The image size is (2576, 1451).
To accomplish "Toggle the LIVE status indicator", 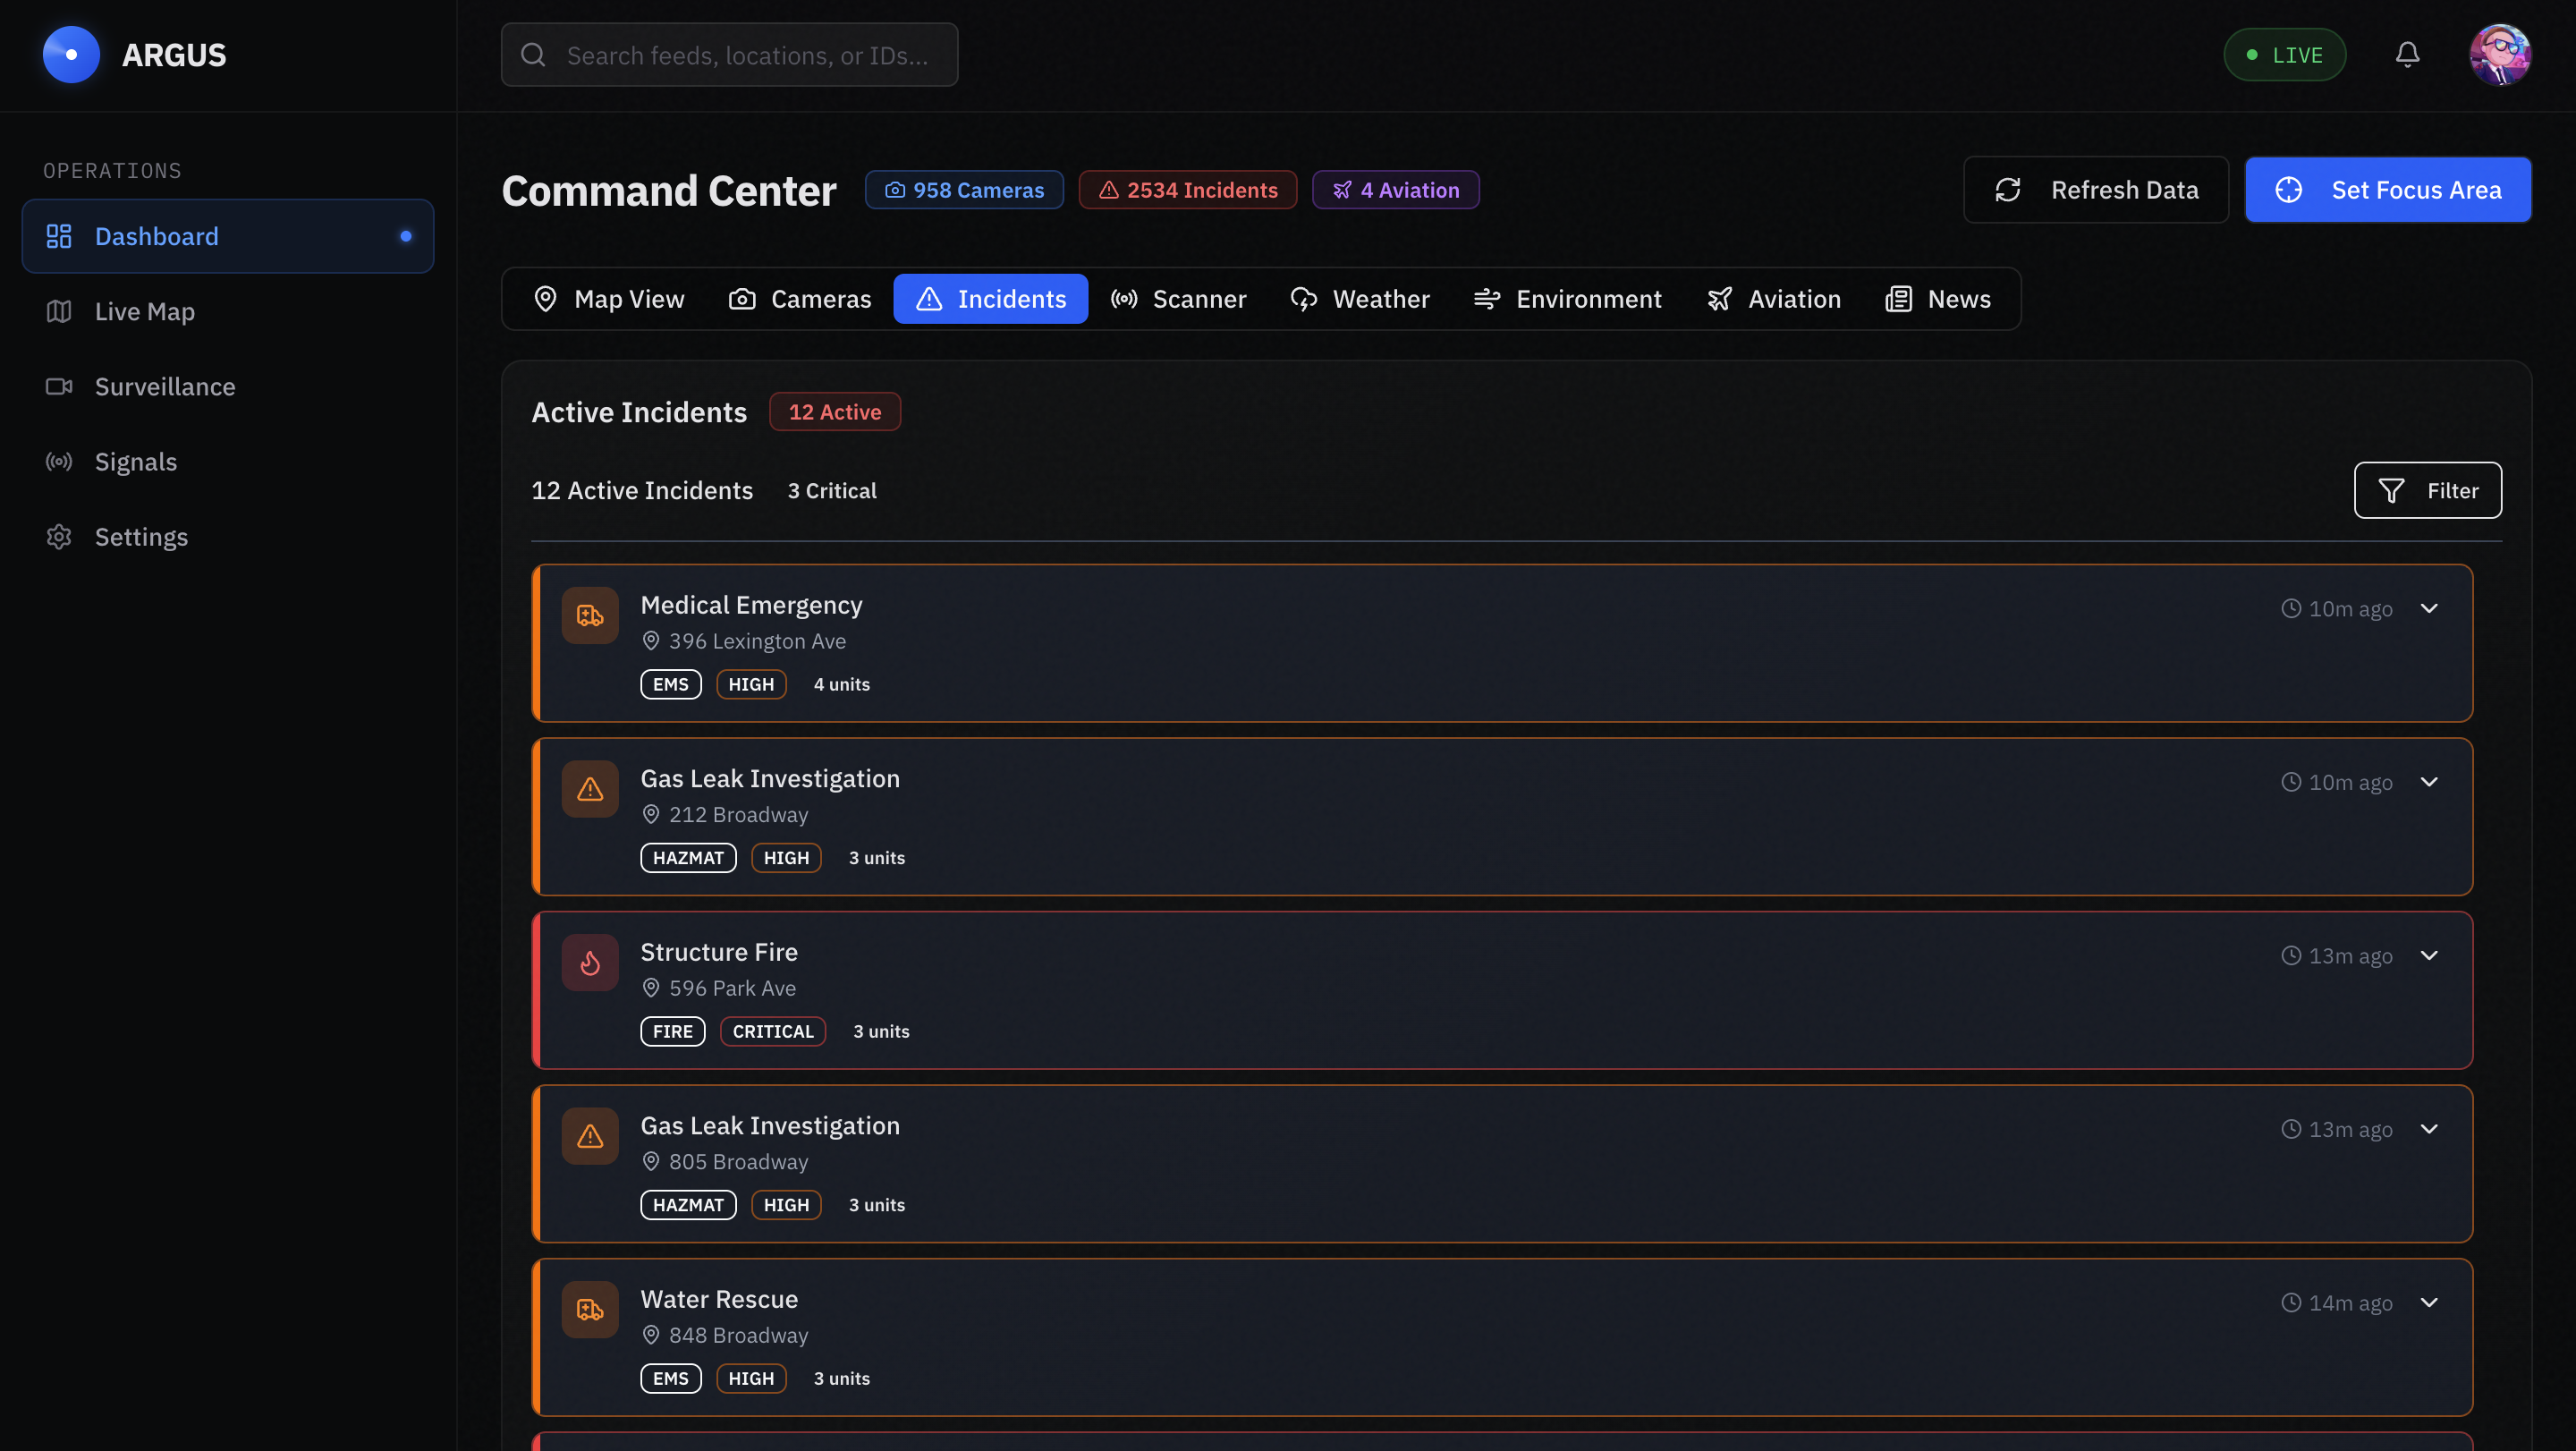I will [x=2284, y=55].
